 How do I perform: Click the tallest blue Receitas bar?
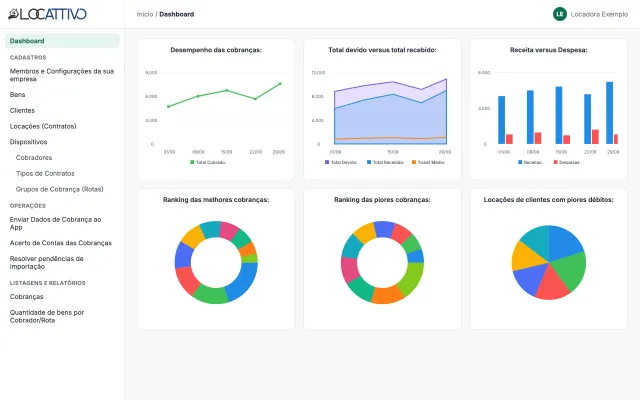click(x=609, y=113)
